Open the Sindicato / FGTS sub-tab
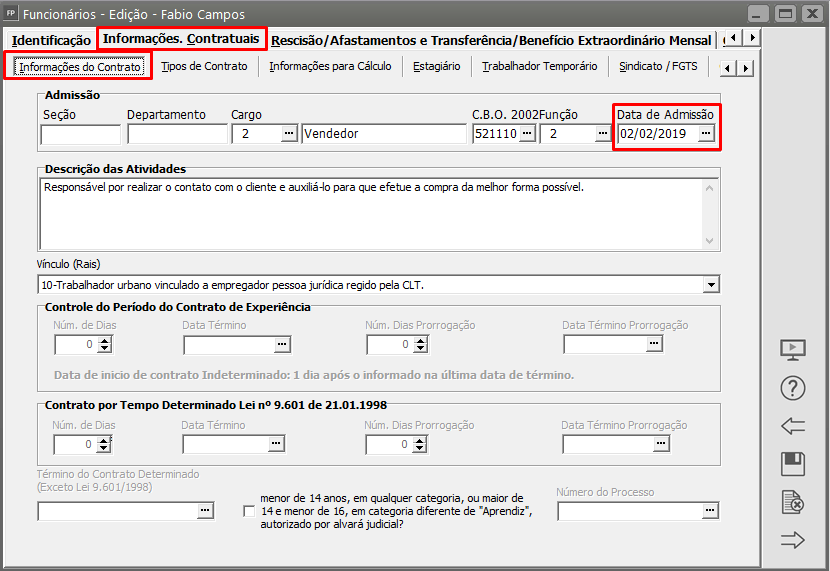Screen dimensions: 830x571 coord(658,66)
